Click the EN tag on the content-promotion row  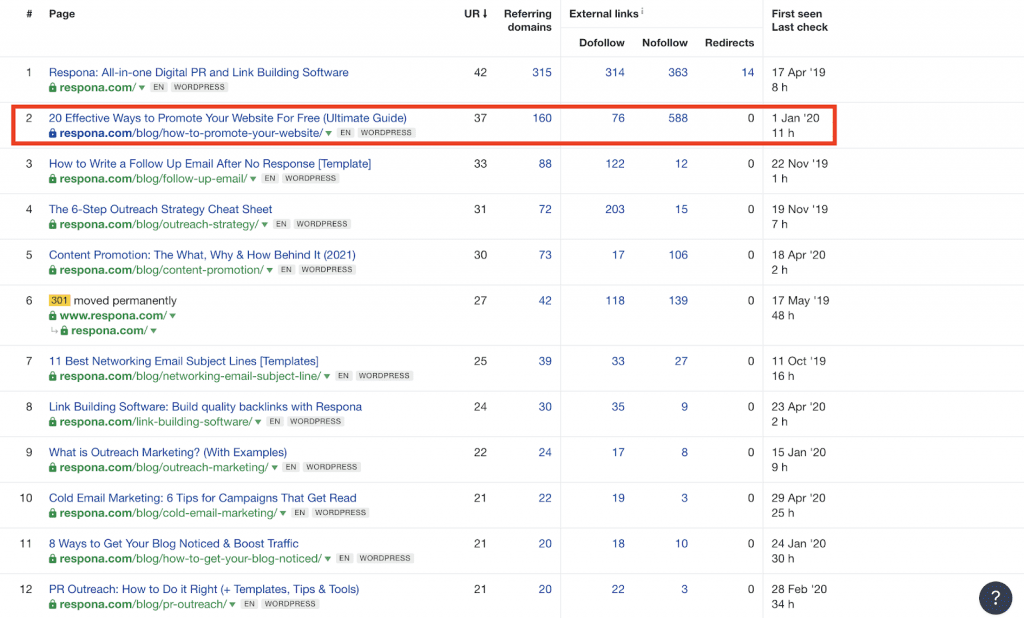[x=286, y=270]
